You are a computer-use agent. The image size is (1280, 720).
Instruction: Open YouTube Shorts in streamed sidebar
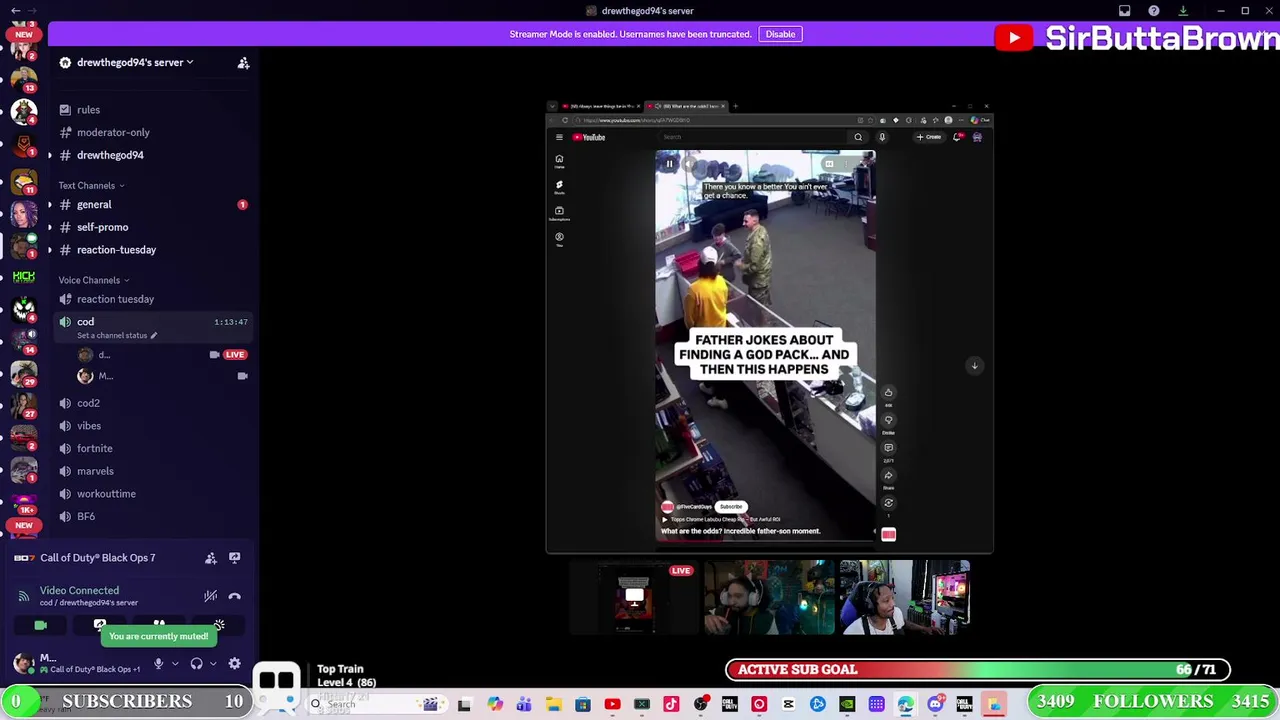(x=559, y=186)
